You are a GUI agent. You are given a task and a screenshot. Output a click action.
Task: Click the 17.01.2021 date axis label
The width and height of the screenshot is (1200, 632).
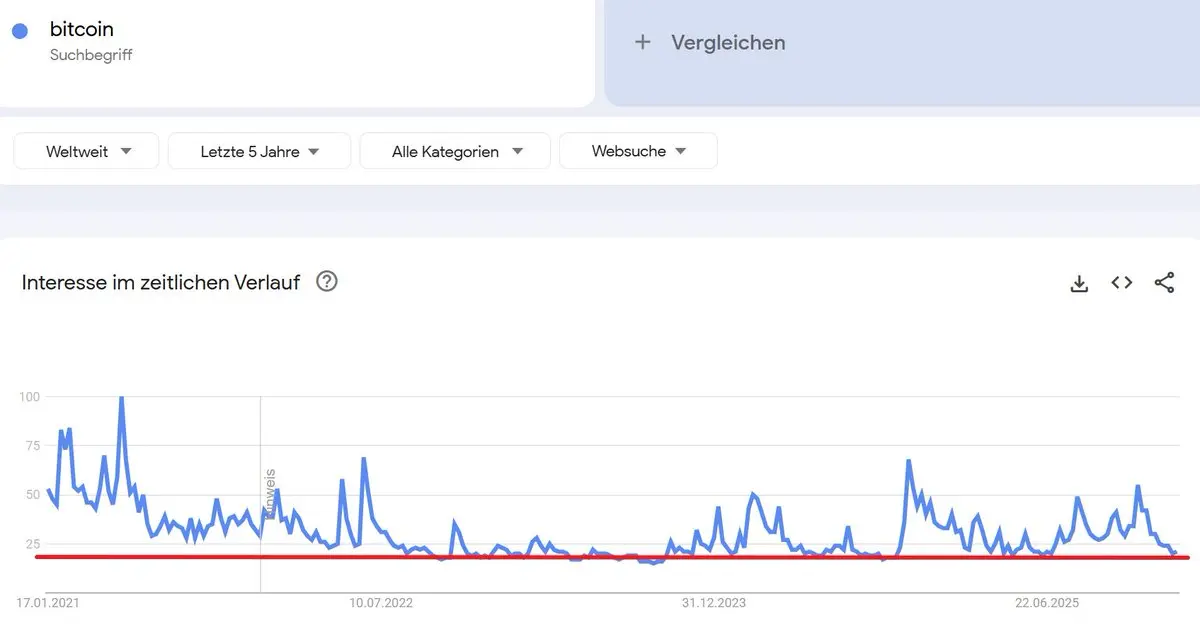pyautogui.click(x=48, y=603)
